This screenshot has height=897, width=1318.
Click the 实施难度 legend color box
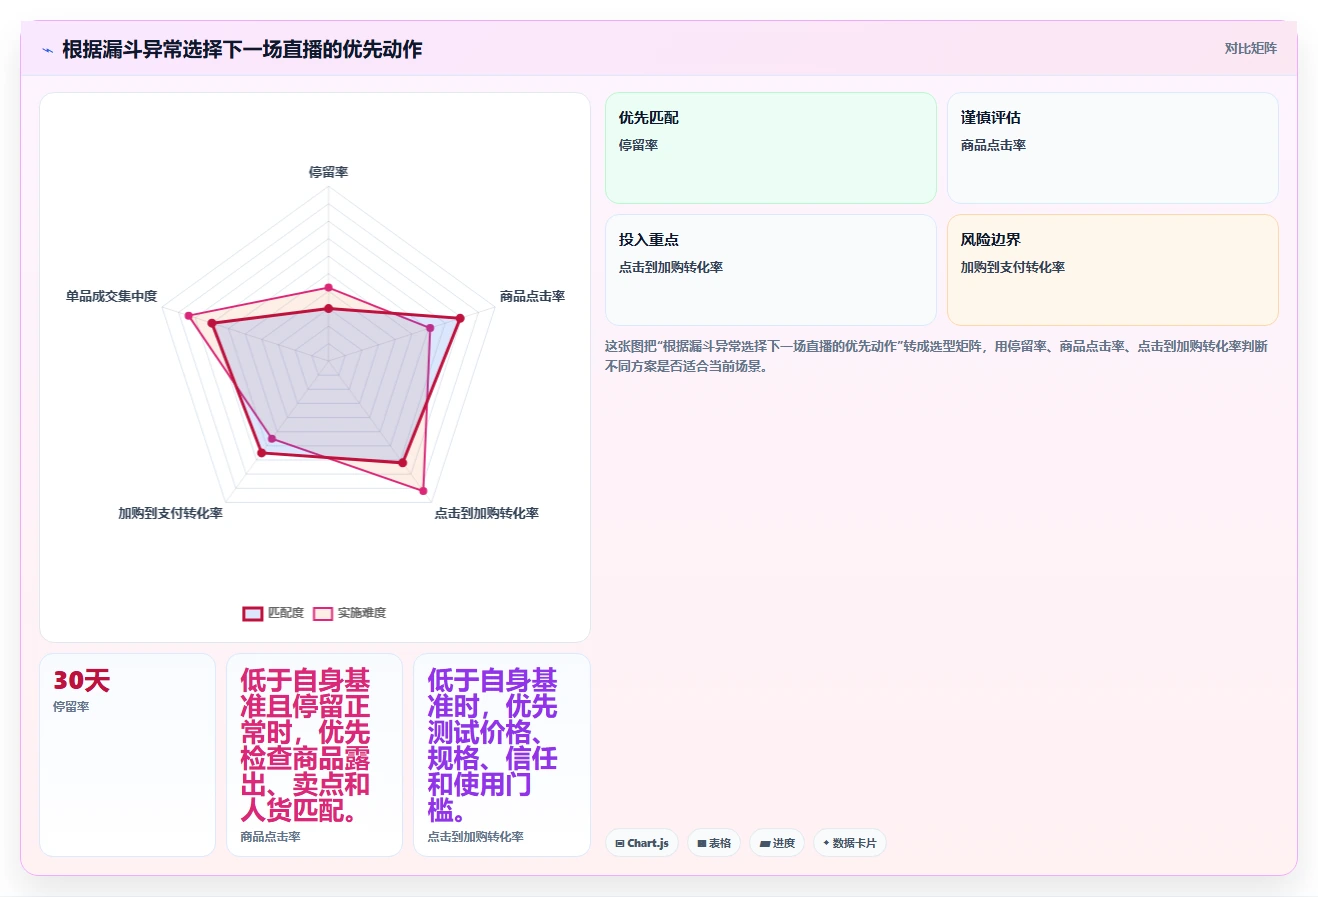323,613
